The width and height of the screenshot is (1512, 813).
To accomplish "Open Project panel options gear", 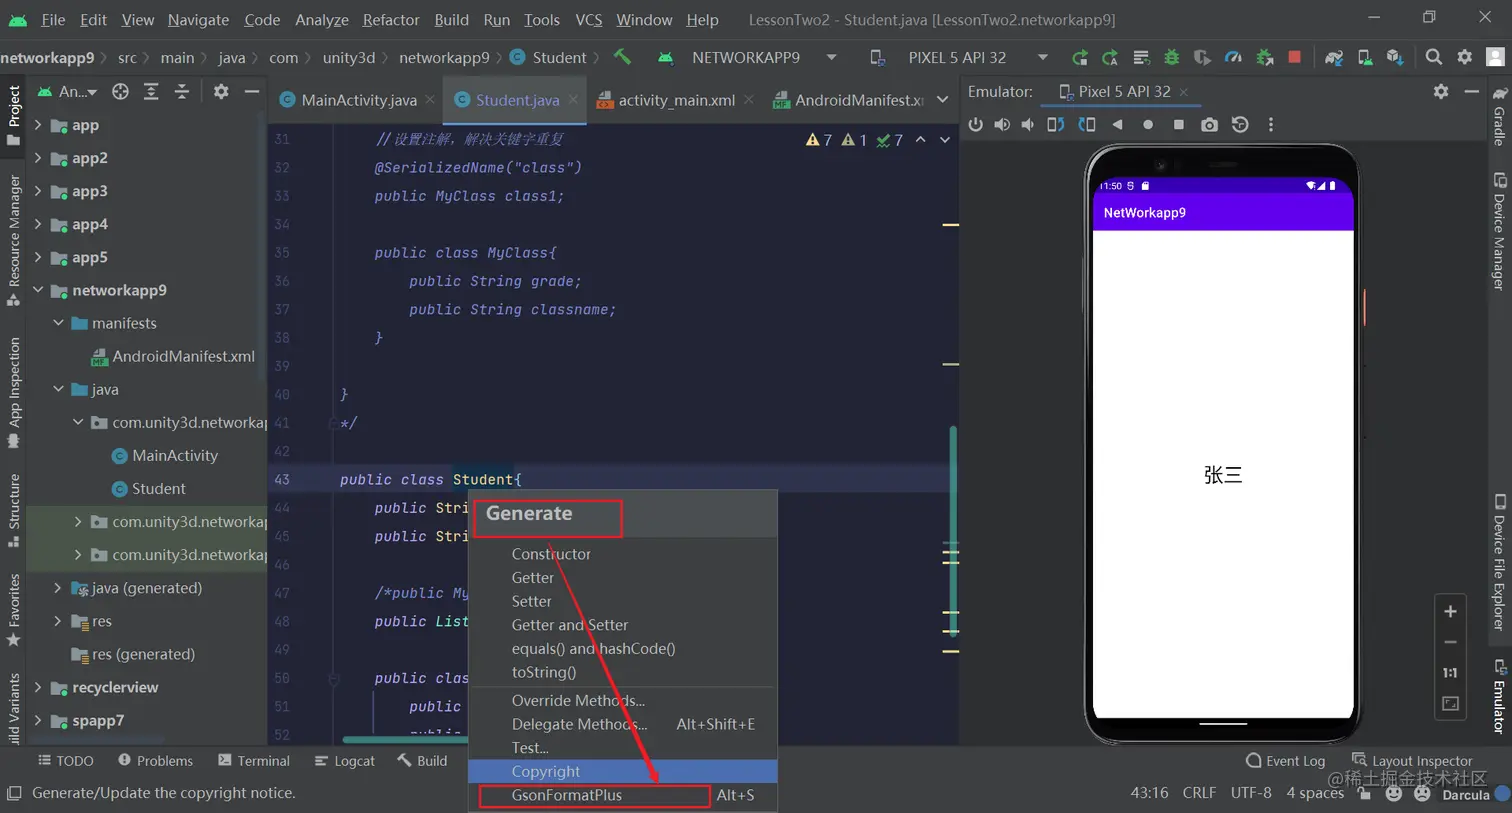I will tap(221, 92).
